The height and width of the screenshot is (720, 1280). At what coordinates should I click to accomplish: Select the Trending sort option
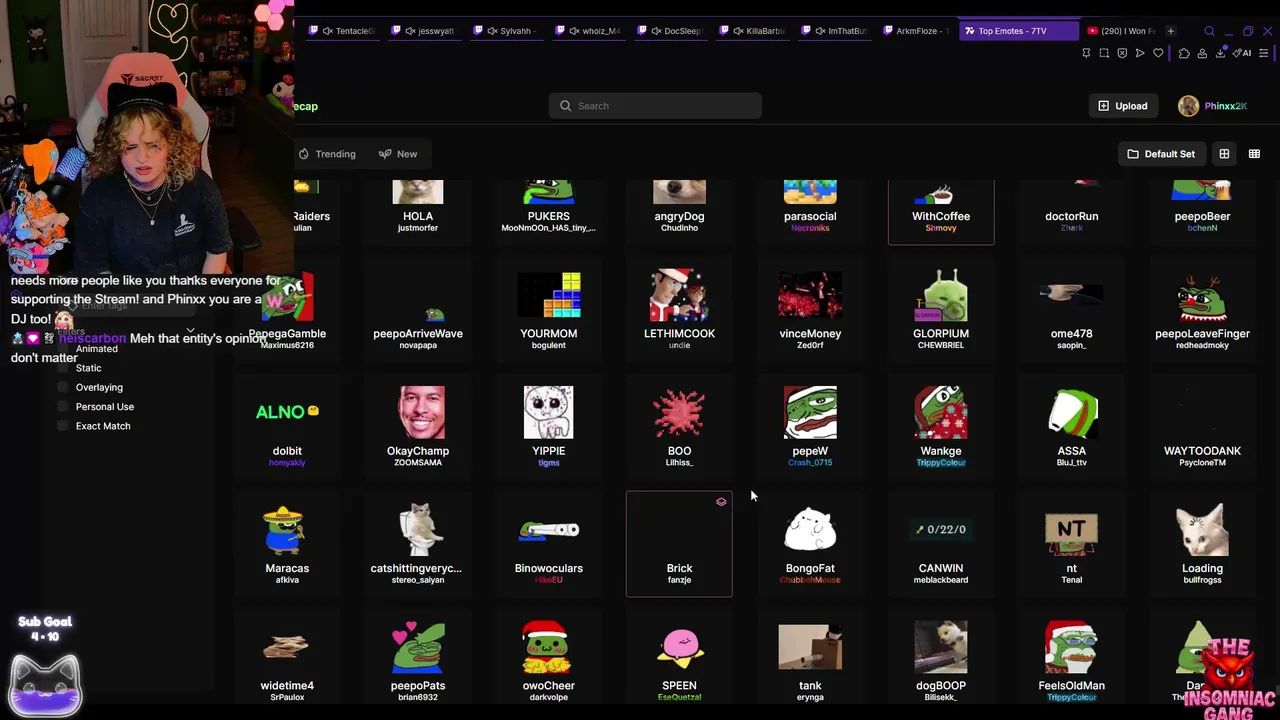tap(327, 154)
